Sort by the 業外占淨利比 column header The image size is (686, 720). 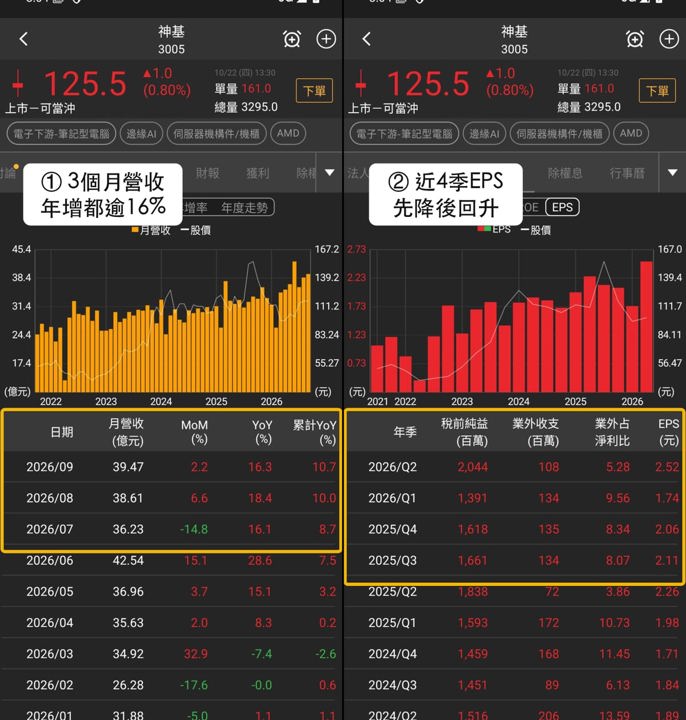point(613,432)
